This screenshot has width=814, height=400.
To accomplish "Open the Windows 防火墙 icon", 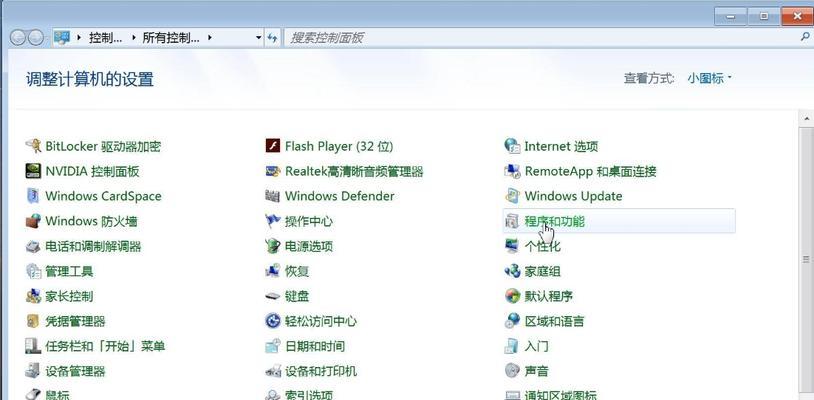I will click(33, 221).
